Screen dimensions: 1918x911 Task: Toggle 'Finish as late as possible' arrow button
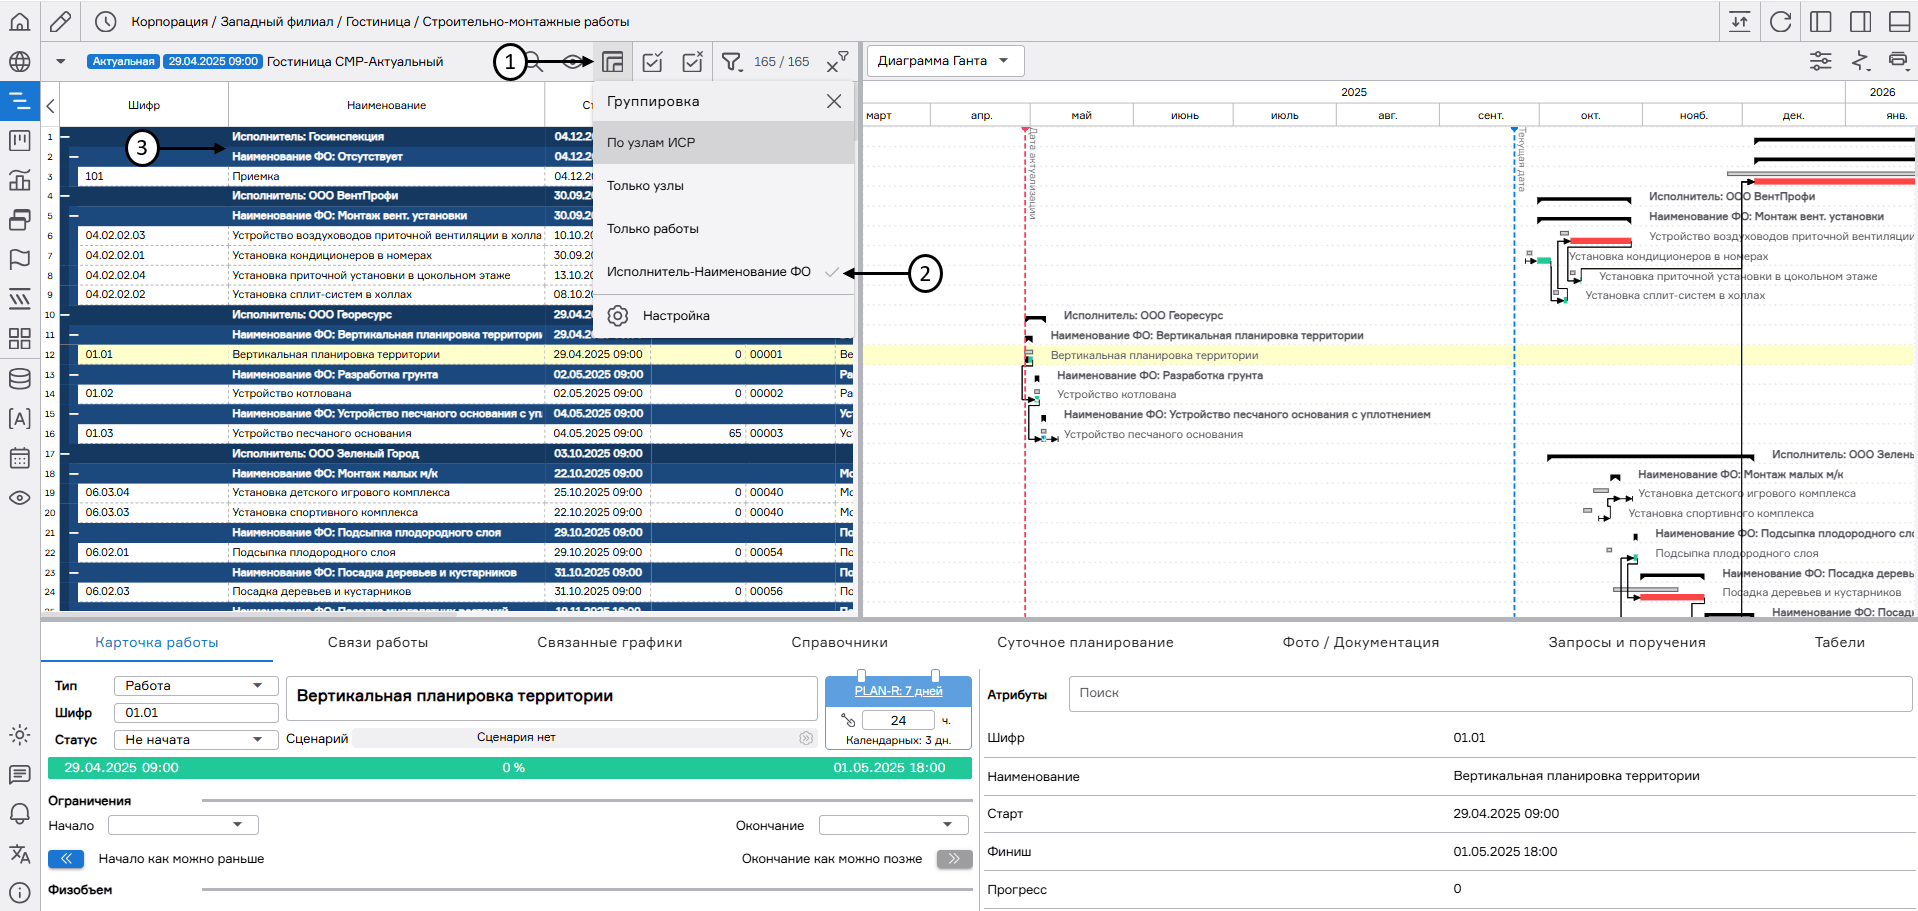point(954,859)
